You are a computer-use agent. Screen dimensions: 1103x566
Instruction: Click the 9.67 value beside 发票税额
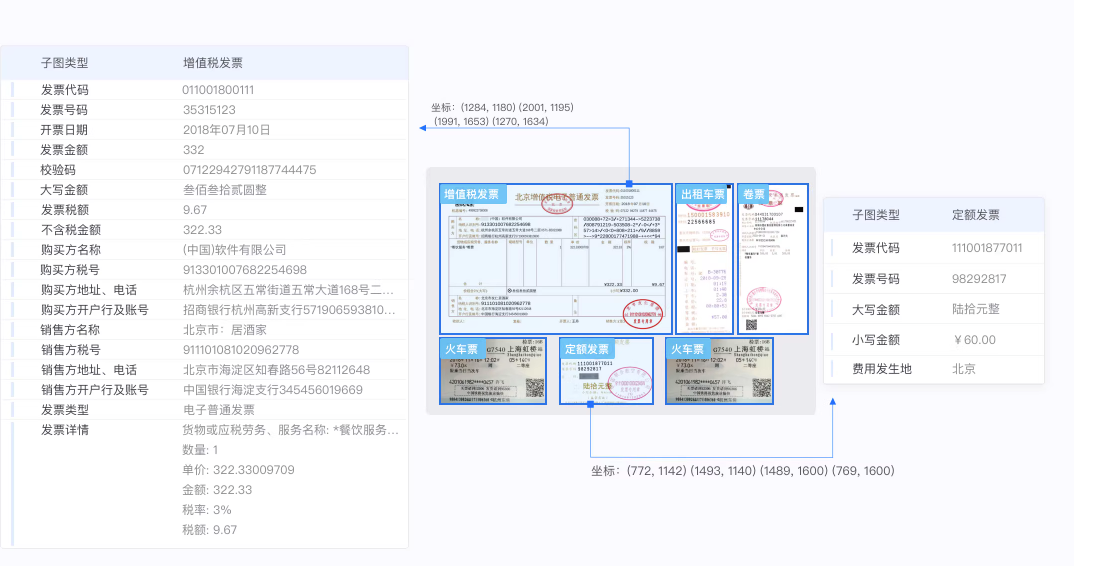195,210
